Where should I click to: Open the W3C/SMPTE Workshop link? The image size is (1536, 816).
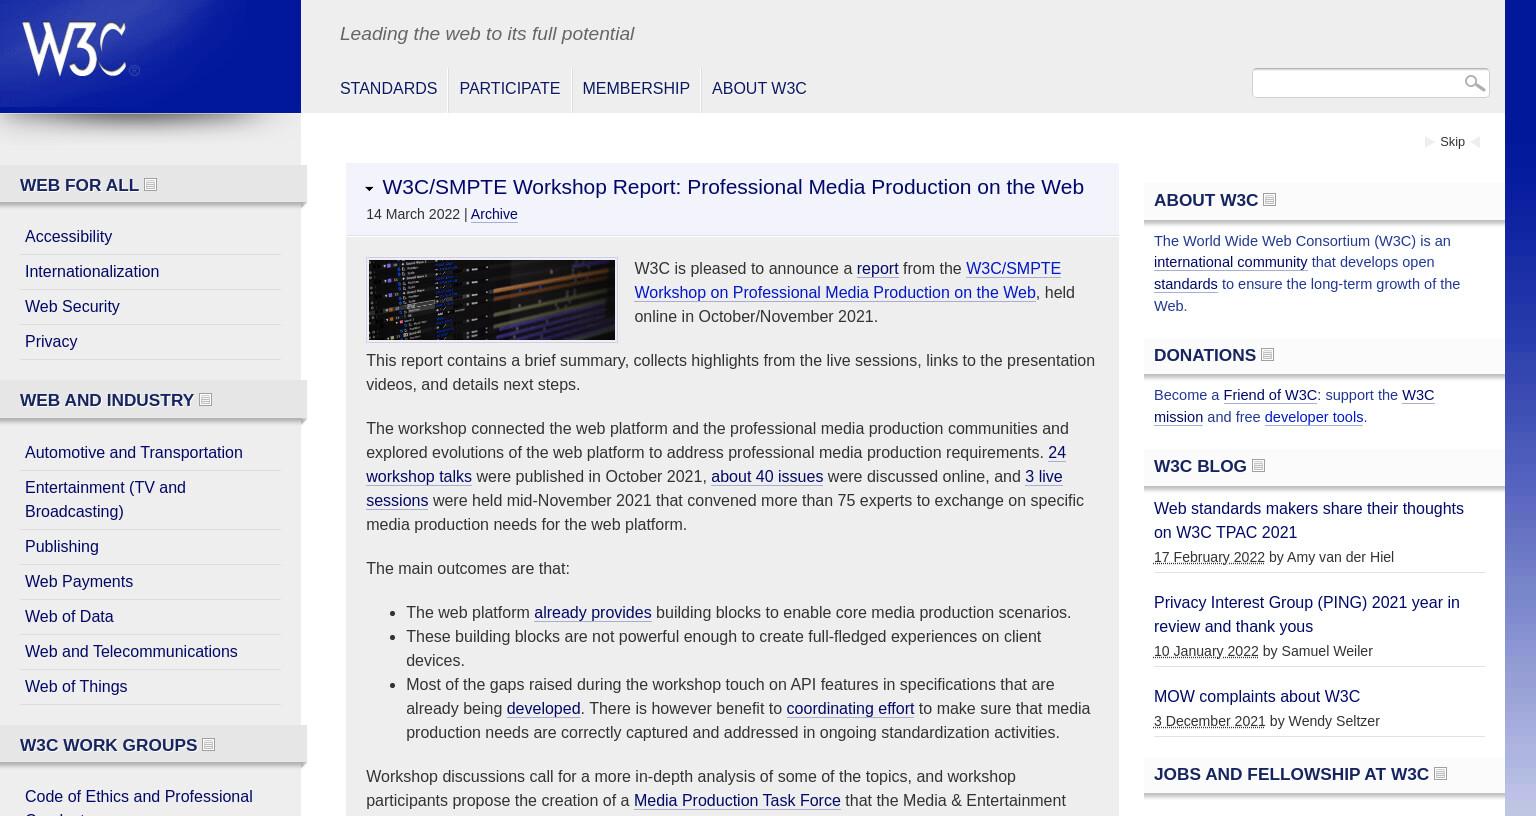click(x=847, y=281)
